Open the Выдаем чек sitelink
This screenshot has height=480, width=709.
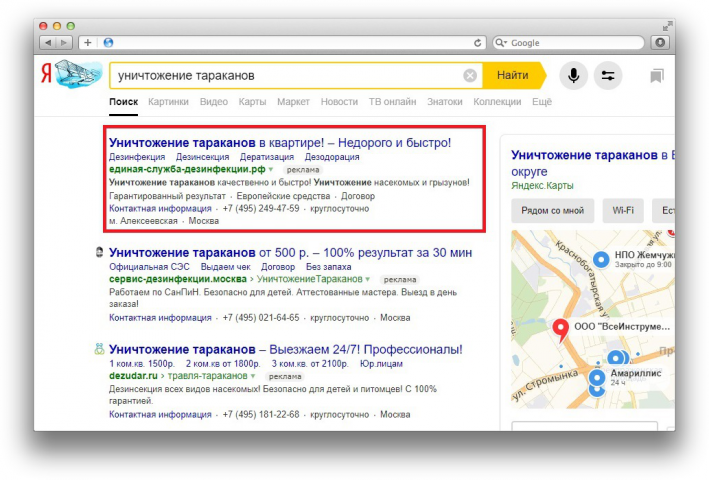tap(225, 267)
